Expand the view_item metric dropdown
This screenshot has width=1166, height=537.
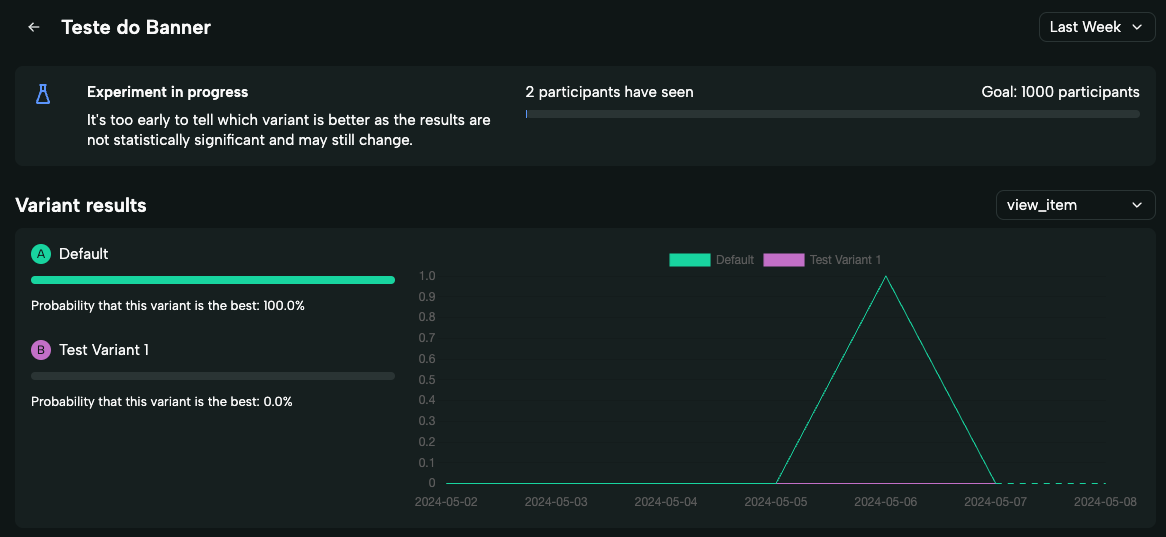1074,205
